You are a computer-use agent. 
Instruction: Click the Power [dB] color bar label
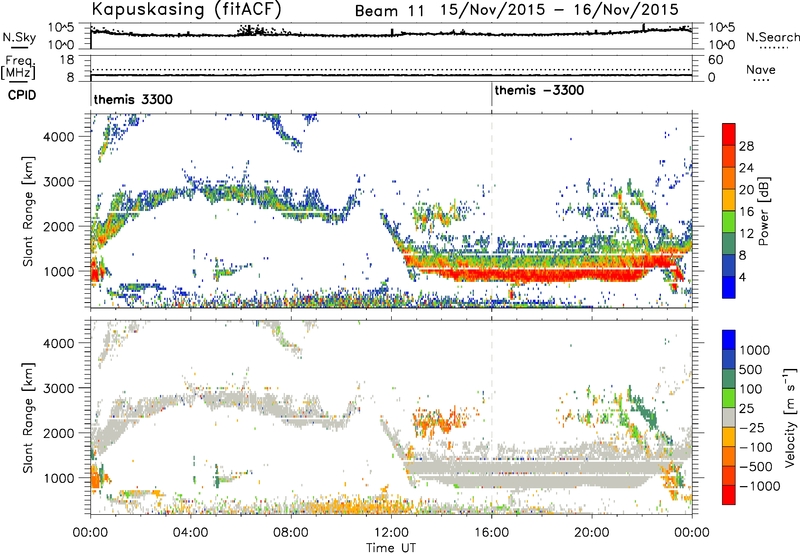point(763,211)
